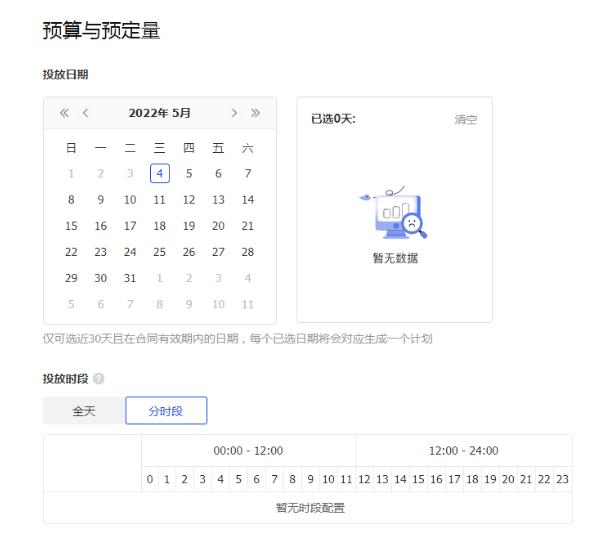Viewport: 616px width, 548px height.
Task: Click hour 23 in the time-slot header row
Action: pyautogui.click(x=563, y=479)
